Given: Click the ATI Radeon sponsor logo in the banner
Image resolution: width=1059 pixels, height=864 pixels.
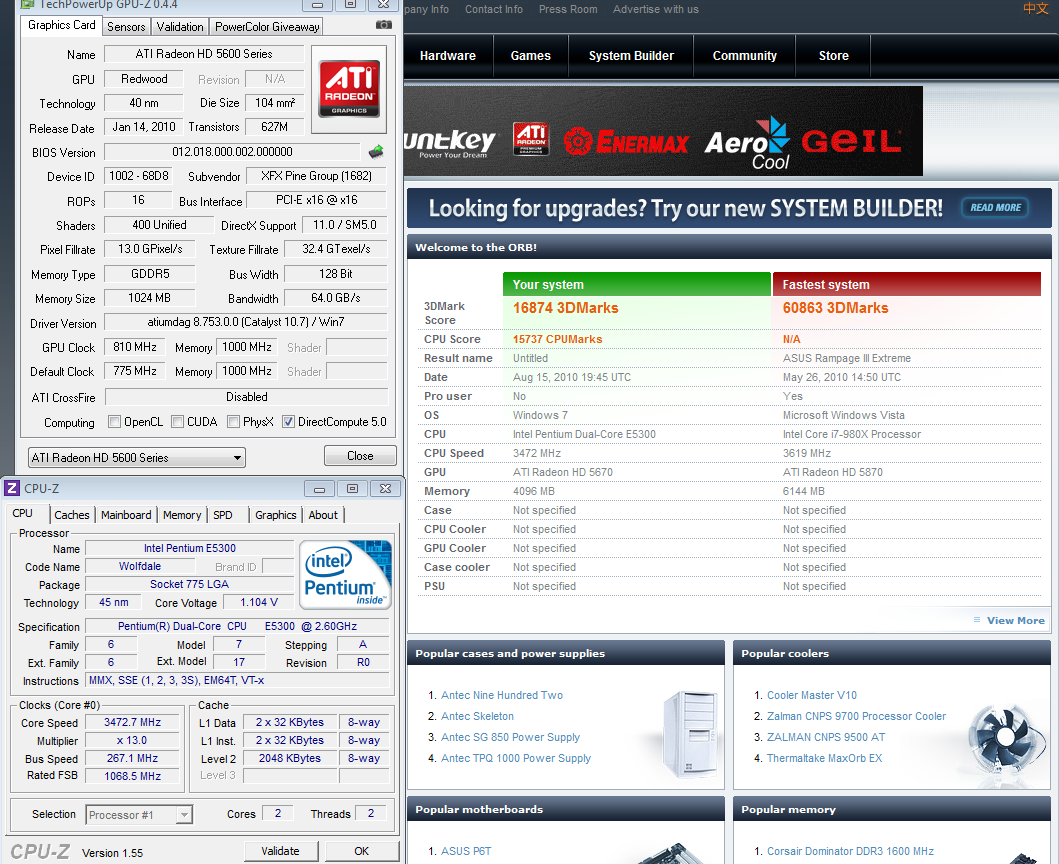Looking at the screenshot, I should (x=531, y=138).
